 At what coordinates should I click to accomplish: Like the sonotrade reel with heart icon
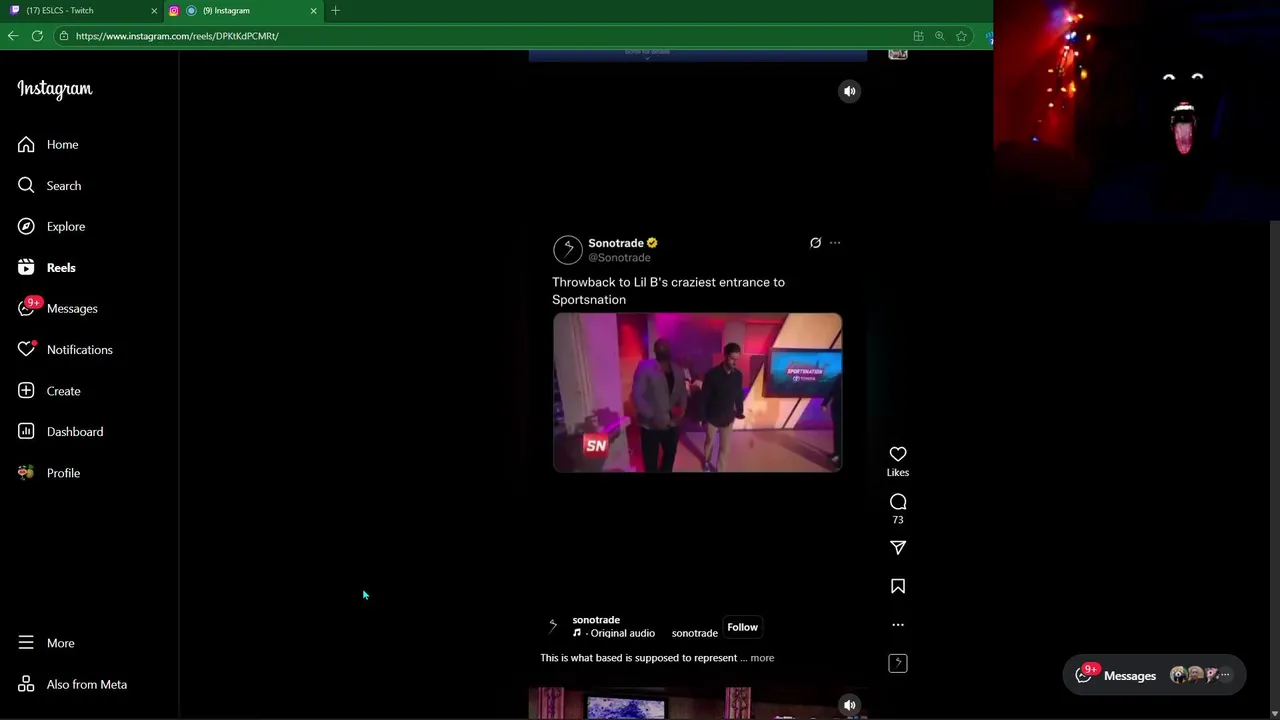click(898, 455)
